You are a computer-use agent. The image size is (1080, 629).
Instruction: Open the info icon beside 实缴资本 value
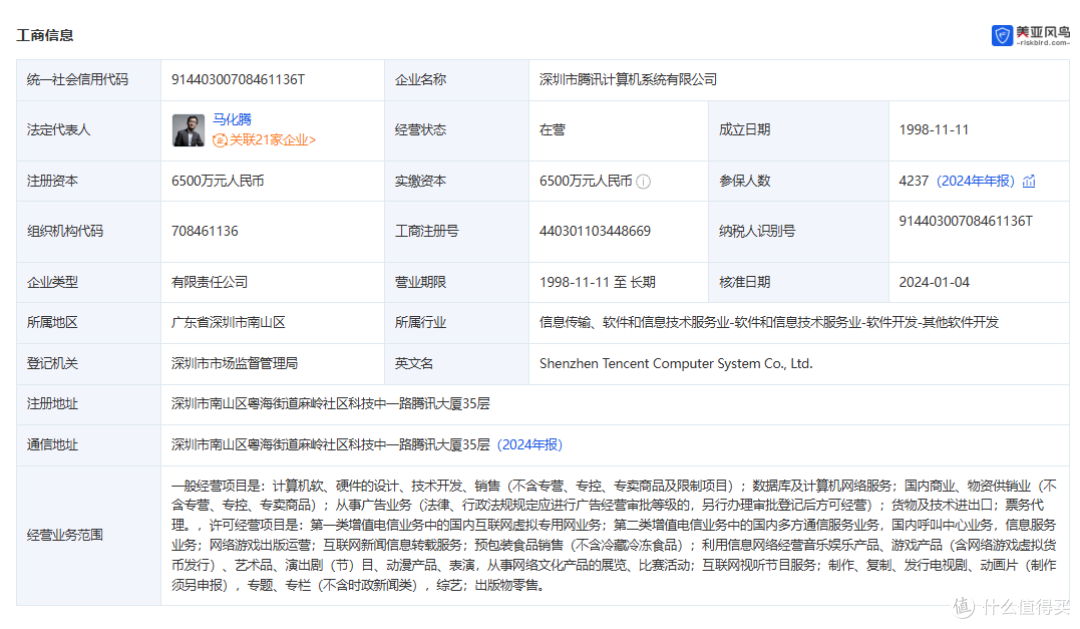[643, 181]
